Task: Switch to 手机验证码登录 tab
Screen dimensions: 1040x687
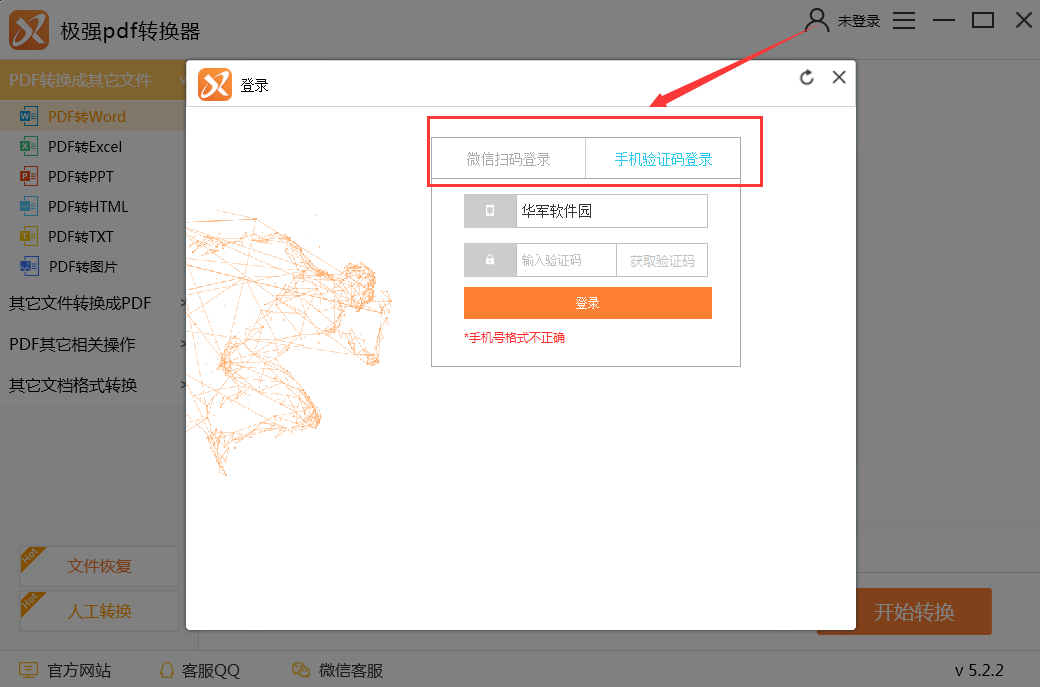Action: 663,159
